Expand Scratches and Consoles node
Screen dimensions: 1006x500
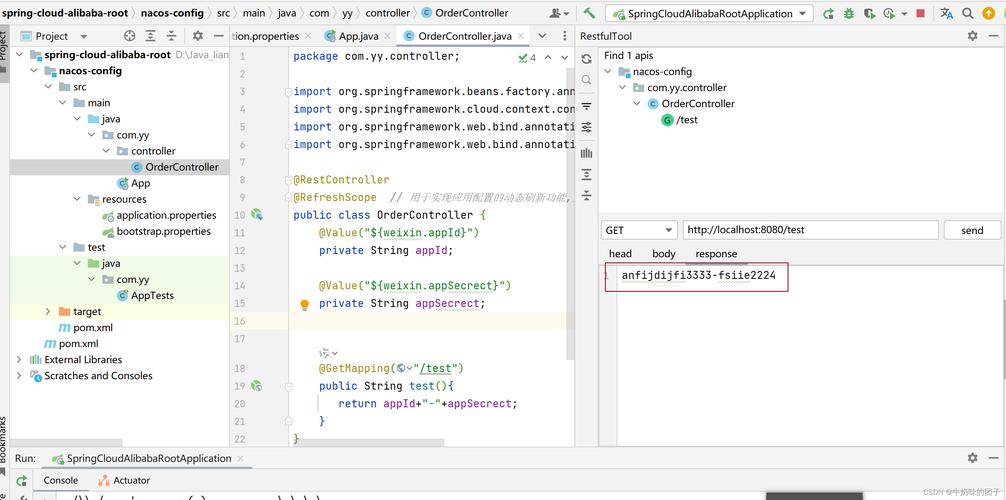pos(19,375)
